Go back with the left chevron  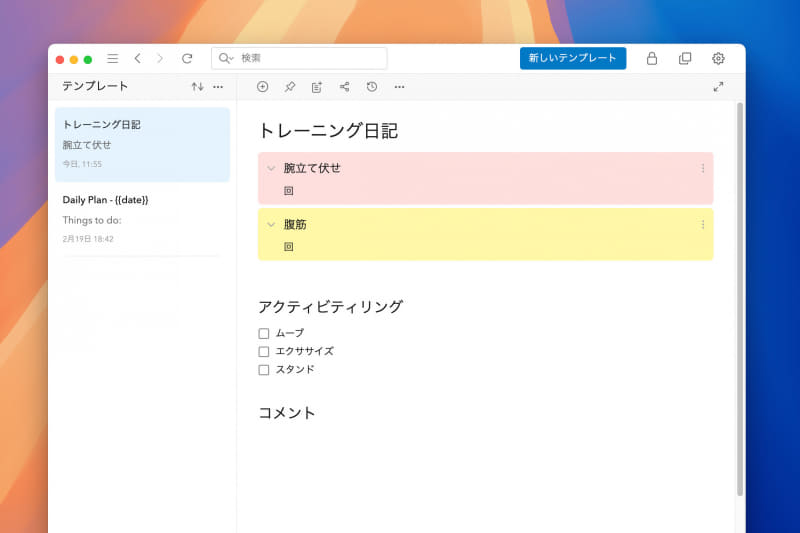[137, 59]
